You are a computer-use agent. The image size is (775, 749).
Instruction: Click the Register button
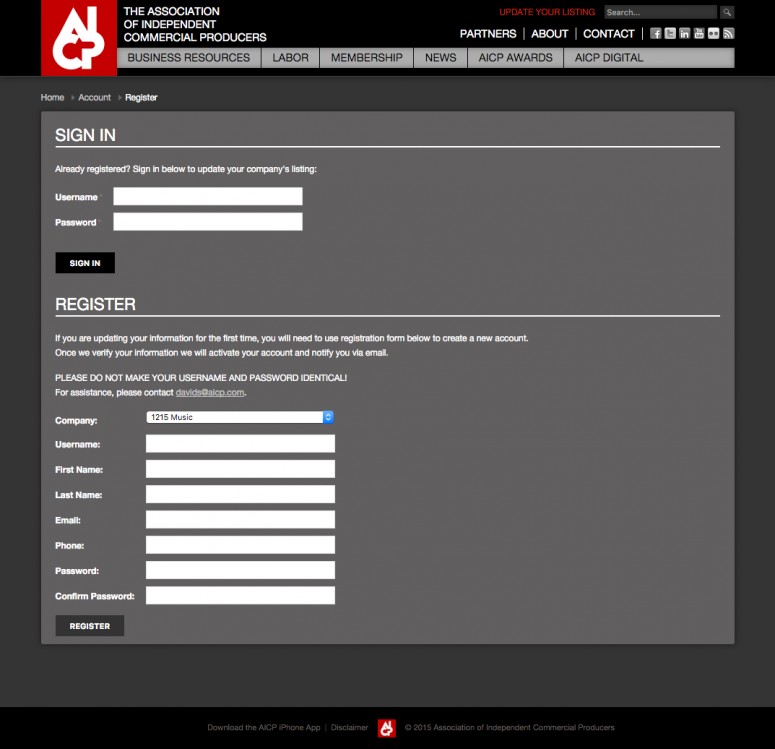pyautogui.click(x=89, y=626)
